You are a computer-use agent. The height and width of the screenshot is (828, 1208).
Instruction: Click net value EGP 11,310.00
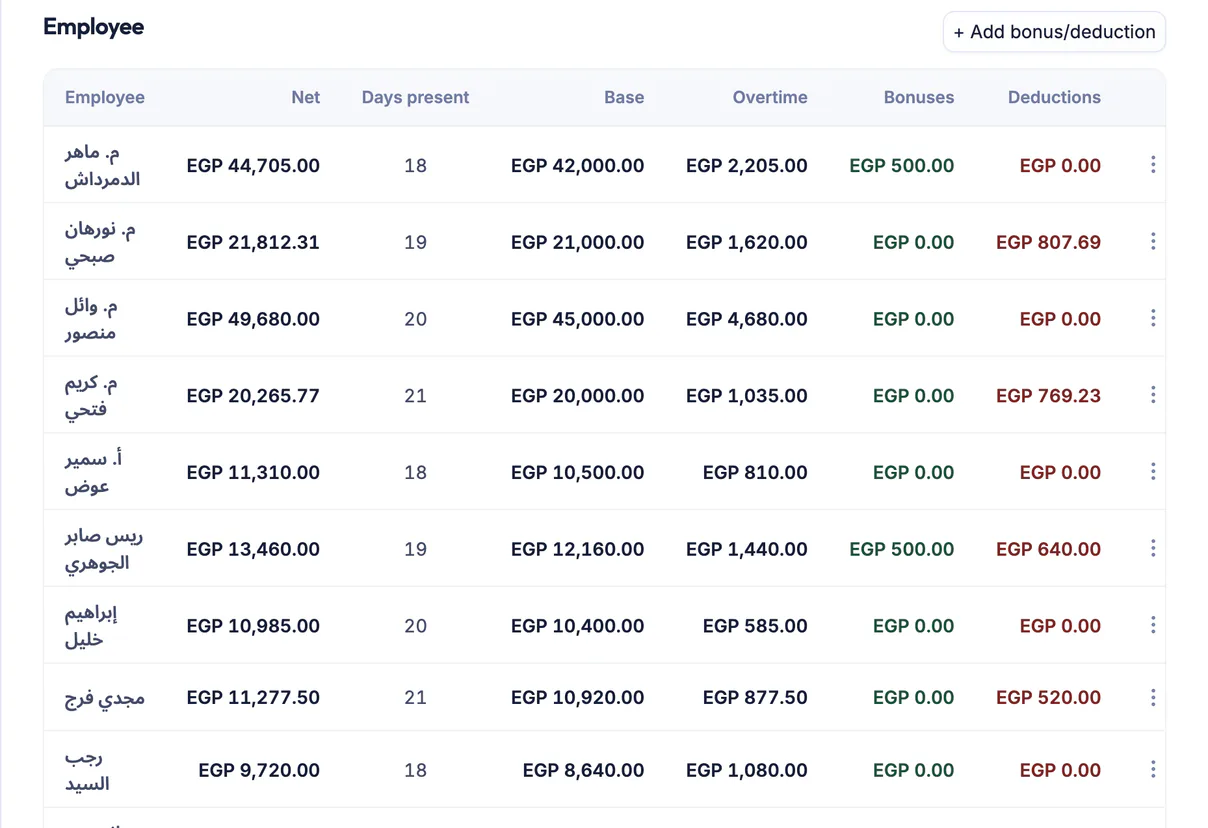(x=253, y=472)
